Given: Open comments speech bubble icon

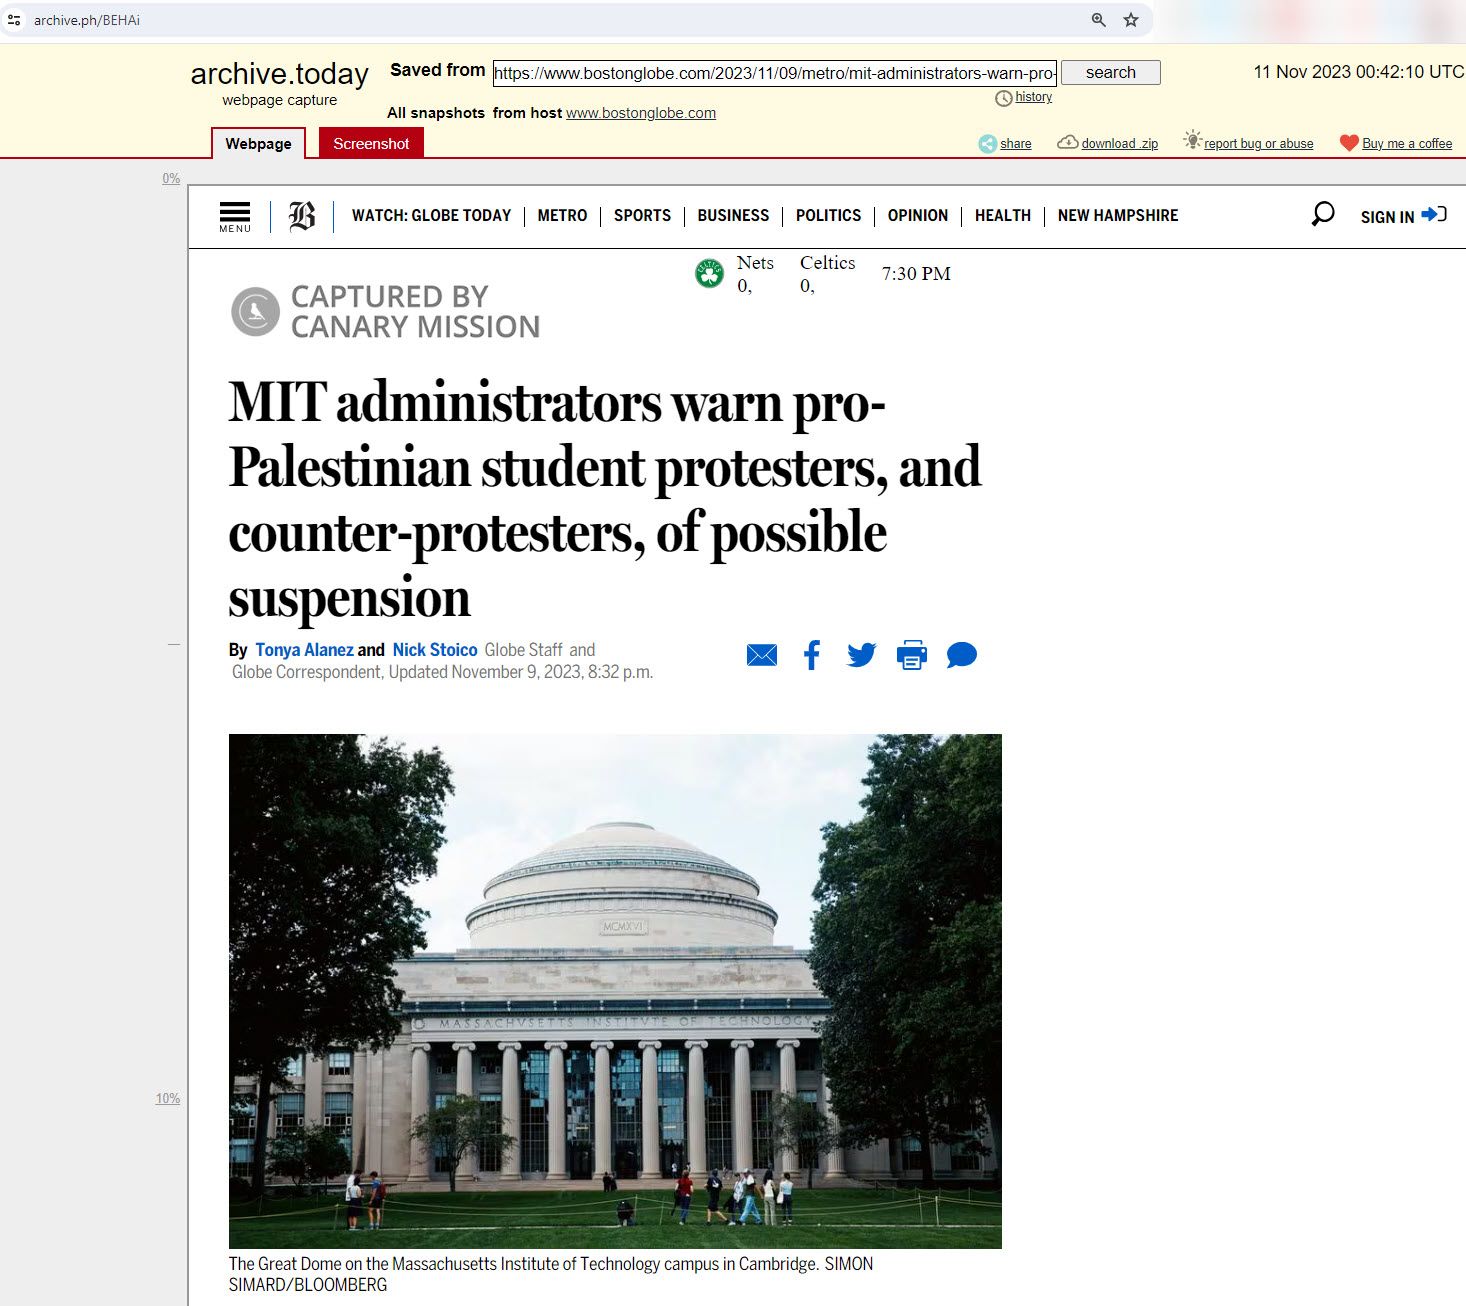Looking at the screenshot, I should click(x=961, y=656).
